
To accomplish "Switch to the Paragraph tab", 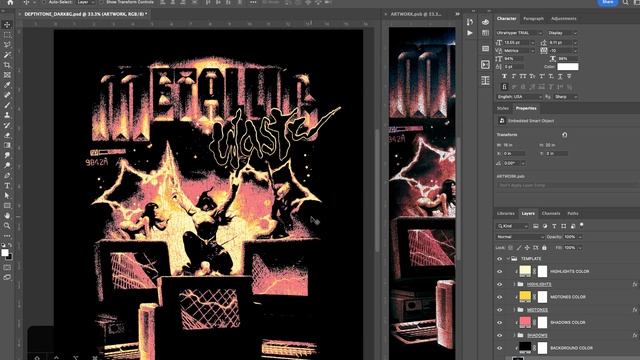I will [x=533, y=19].
